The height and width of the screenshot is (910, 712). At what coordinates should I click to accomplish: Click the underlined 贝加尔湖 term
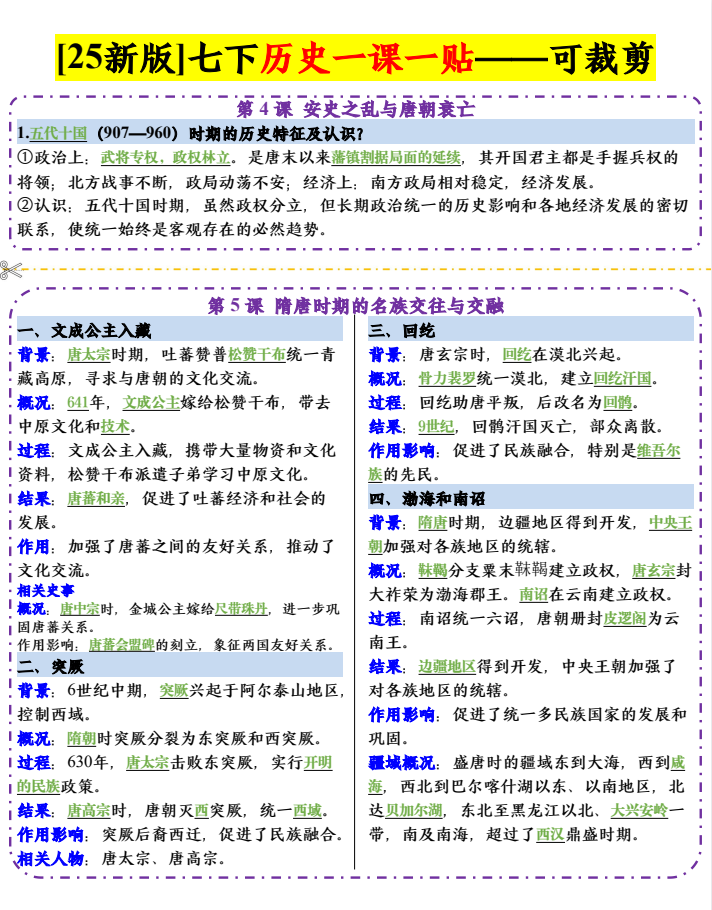click(x=414, y=810)
